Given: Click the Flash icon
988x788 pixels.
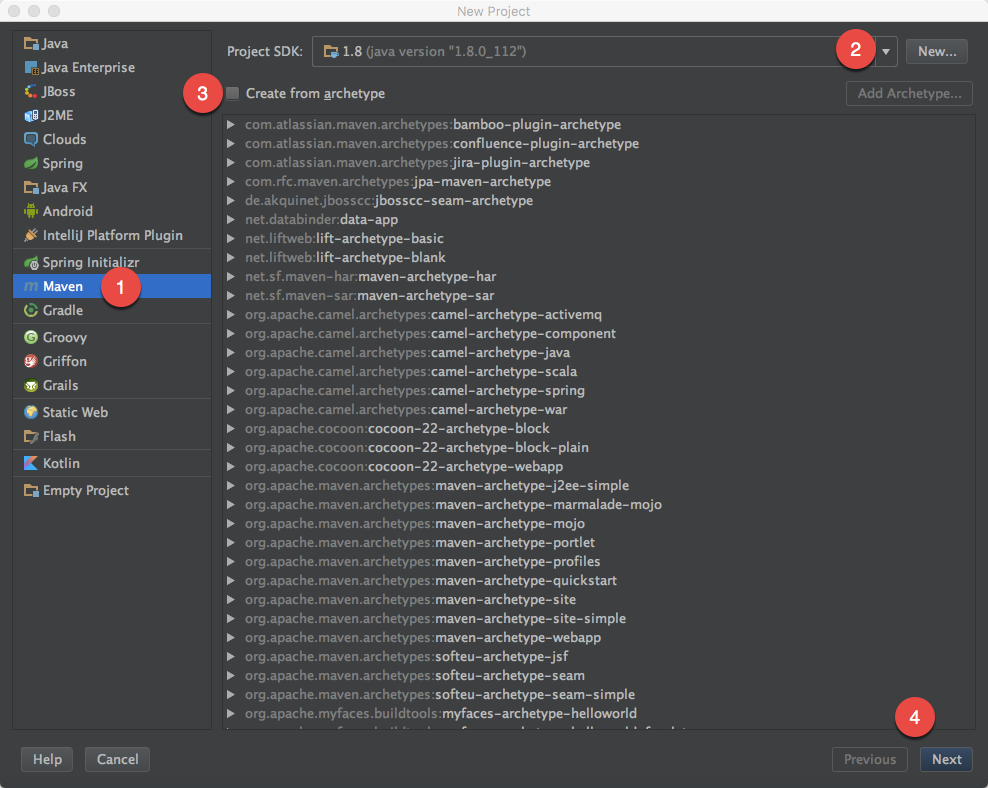Looking at the screenshot, I should pyautogui.click(x=31, y=436).
